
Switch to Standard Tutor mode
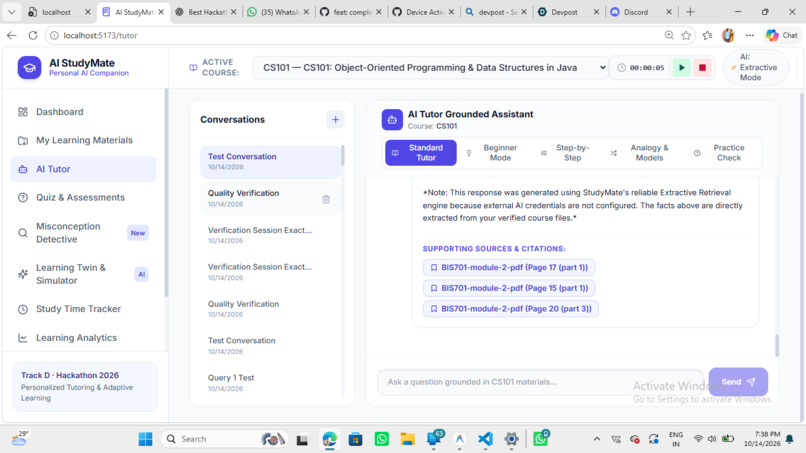tap(420, 153)
